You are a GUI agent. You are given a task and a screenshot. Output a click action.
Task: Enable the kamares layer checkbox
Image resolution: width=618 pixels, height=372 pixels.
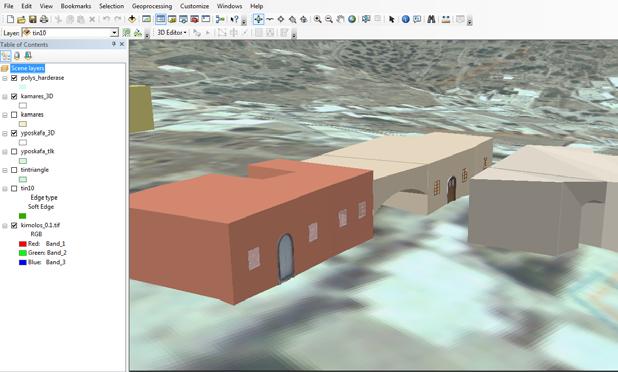click(x=14, y=115)
